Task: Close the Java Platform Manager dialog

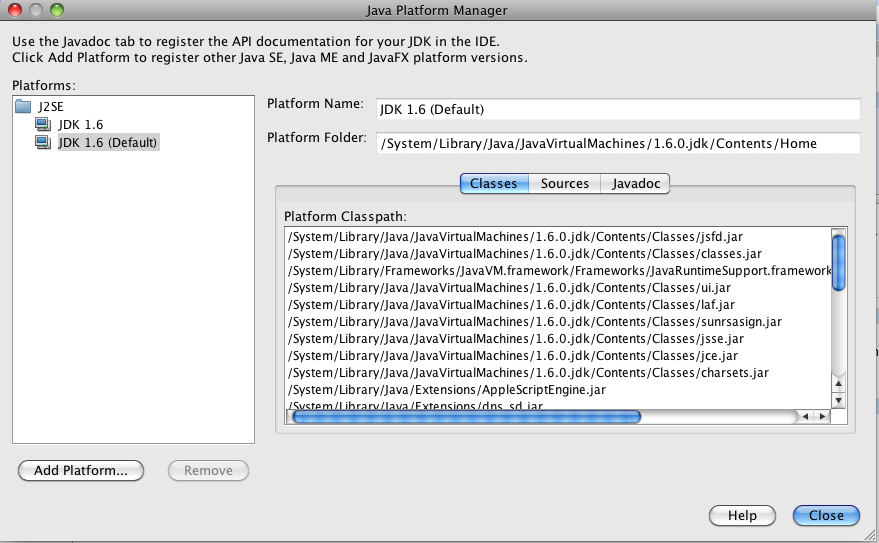Action: coord(826,515)
